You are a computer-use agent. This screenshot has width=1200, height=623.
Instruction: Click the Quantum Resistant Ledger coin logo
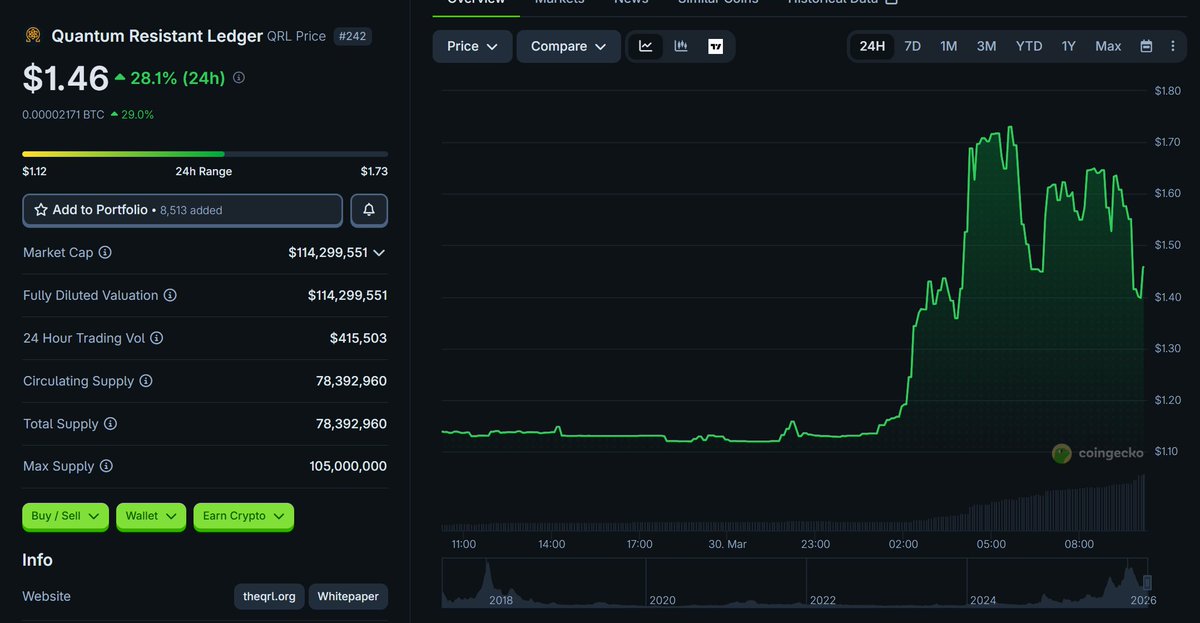[32, 35]
